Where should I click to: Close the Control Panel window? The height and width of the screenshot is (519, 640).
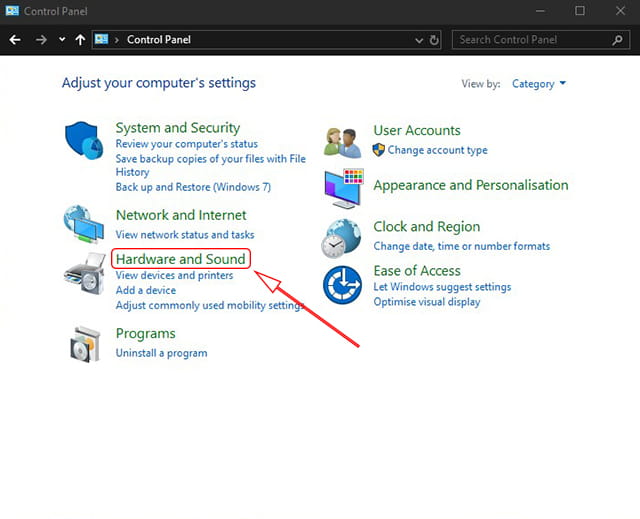pos(620,11)
